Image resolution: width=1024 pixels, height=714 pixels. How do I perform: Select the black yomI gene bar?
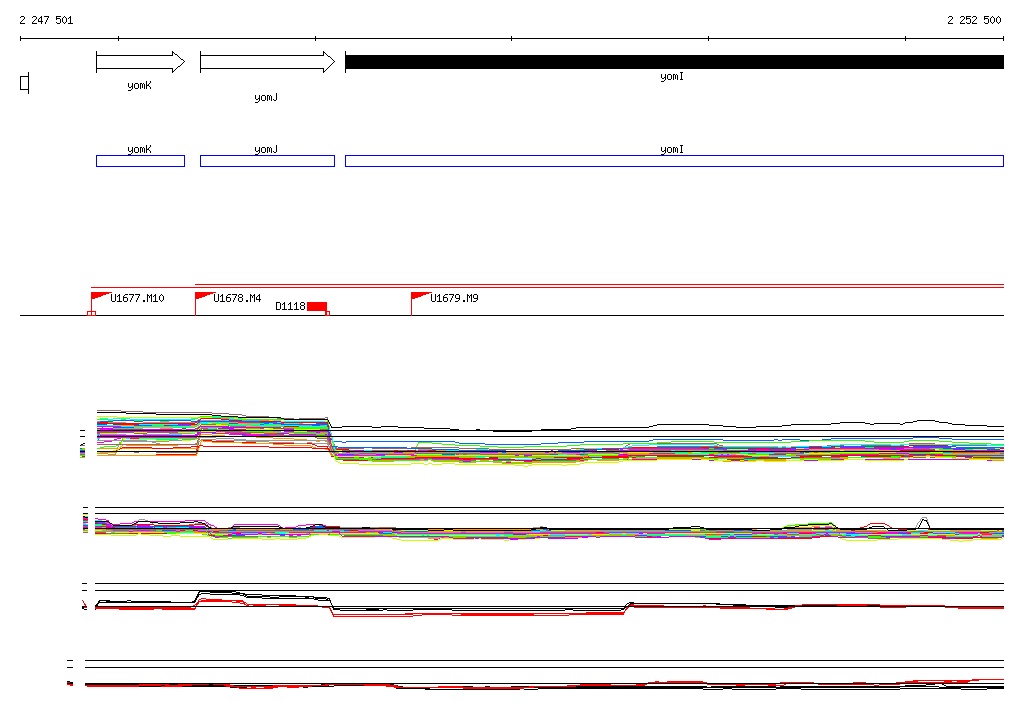[x=674, y=62]
